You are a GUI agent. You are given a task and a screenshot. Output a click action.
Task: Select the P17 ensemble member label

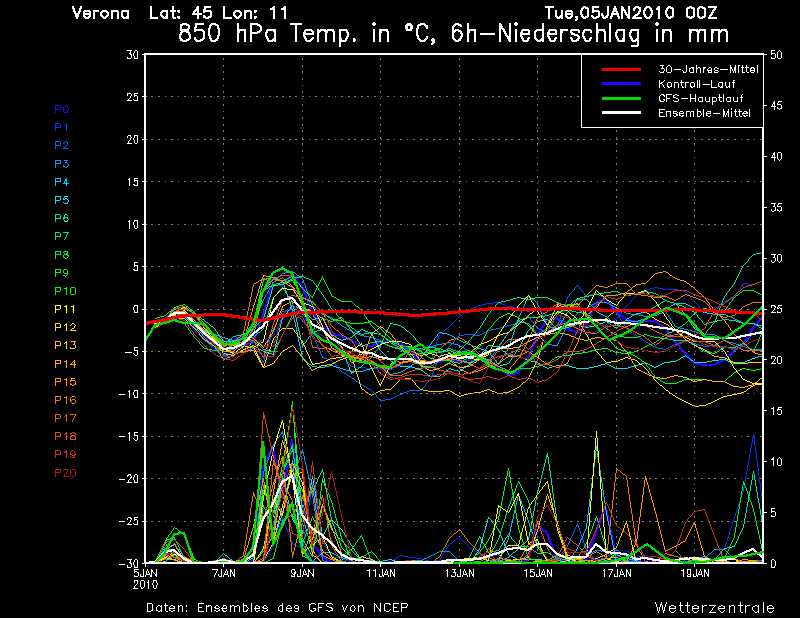pos(65,418)
